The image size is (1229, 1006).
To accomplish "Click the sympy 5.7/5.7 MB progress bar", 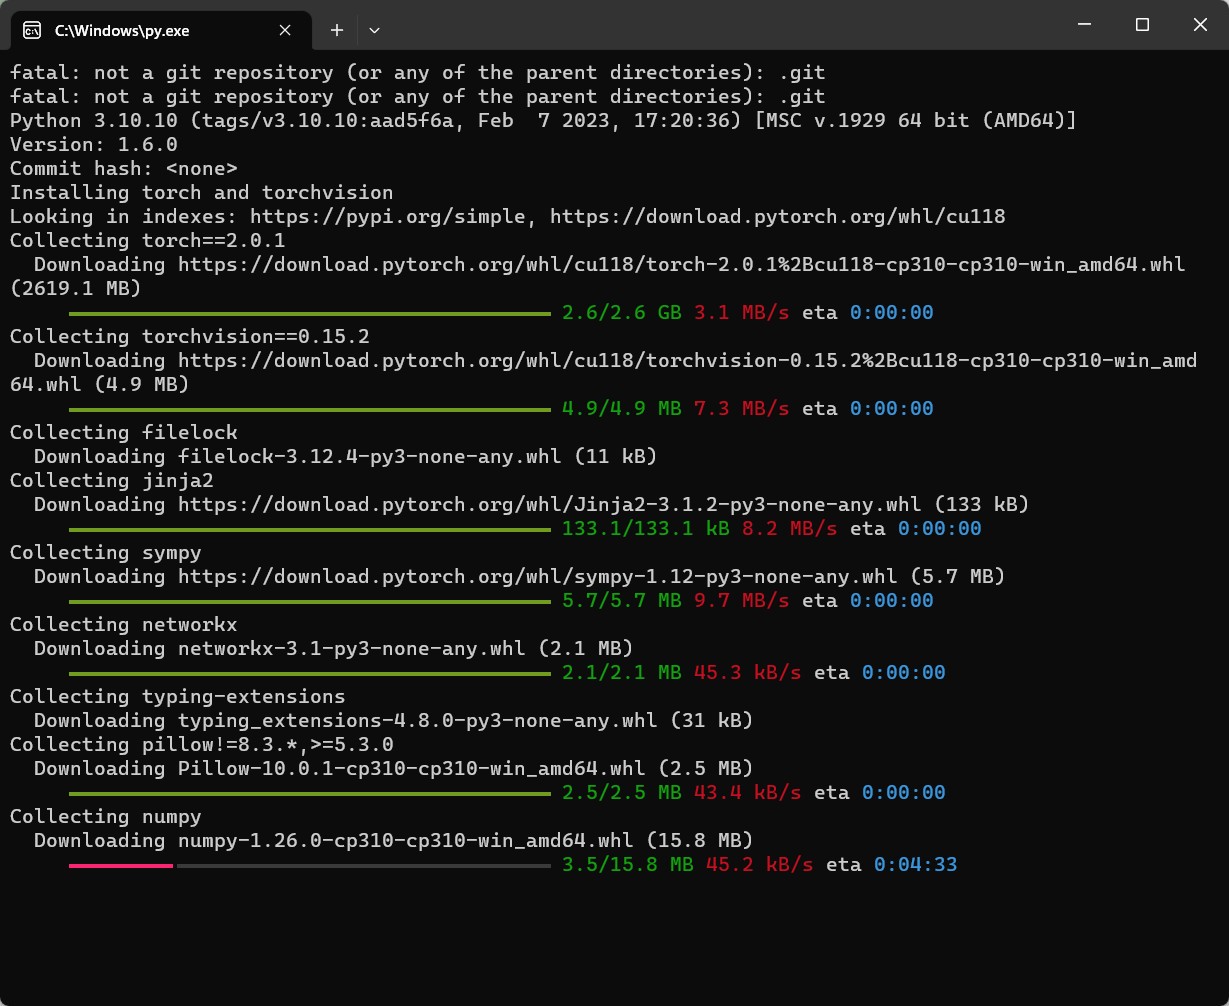I will coord(310,601).
